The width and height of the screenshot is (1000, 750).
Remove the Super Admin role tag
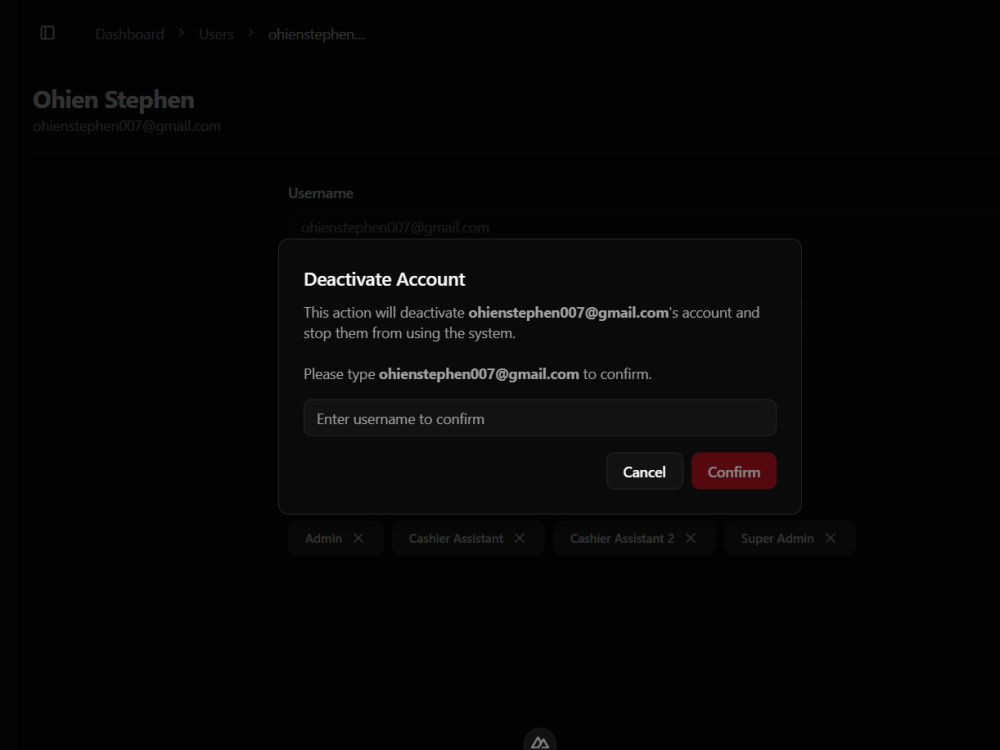click(x=830, y=538)
